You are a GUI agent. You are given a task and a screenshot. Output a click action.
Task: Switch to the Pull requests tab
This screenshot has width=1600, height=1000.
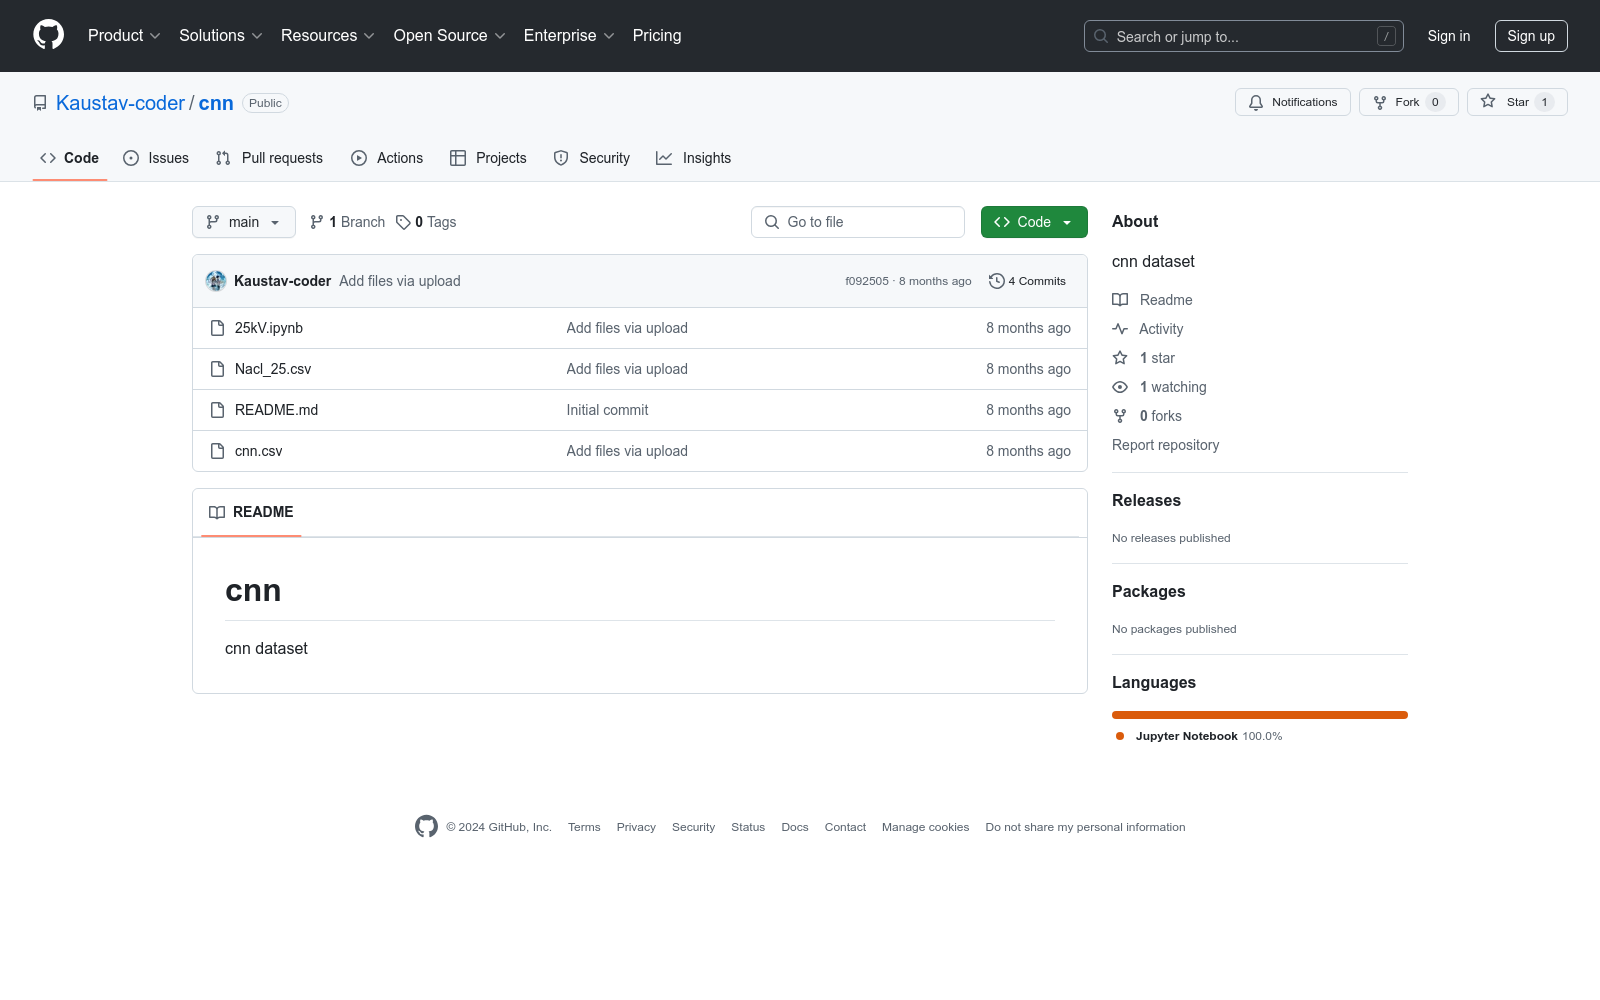click(x=269, y=158)
